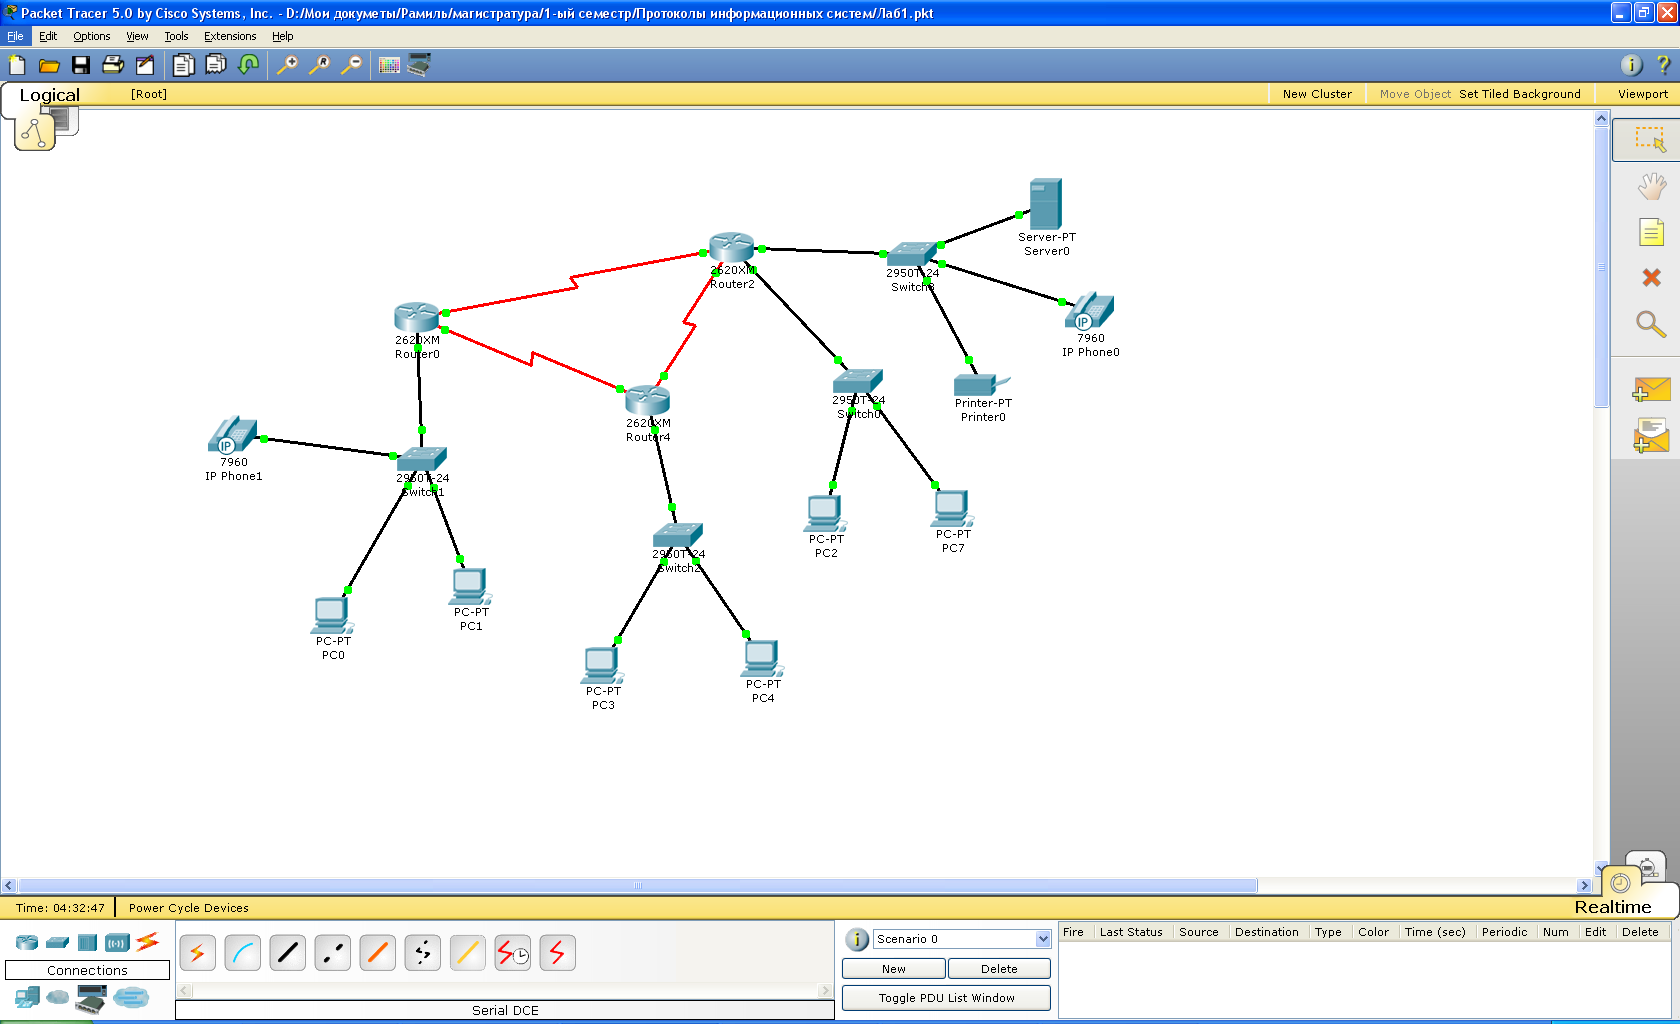Switch to the Logical workspace tab

coord(50,95)
